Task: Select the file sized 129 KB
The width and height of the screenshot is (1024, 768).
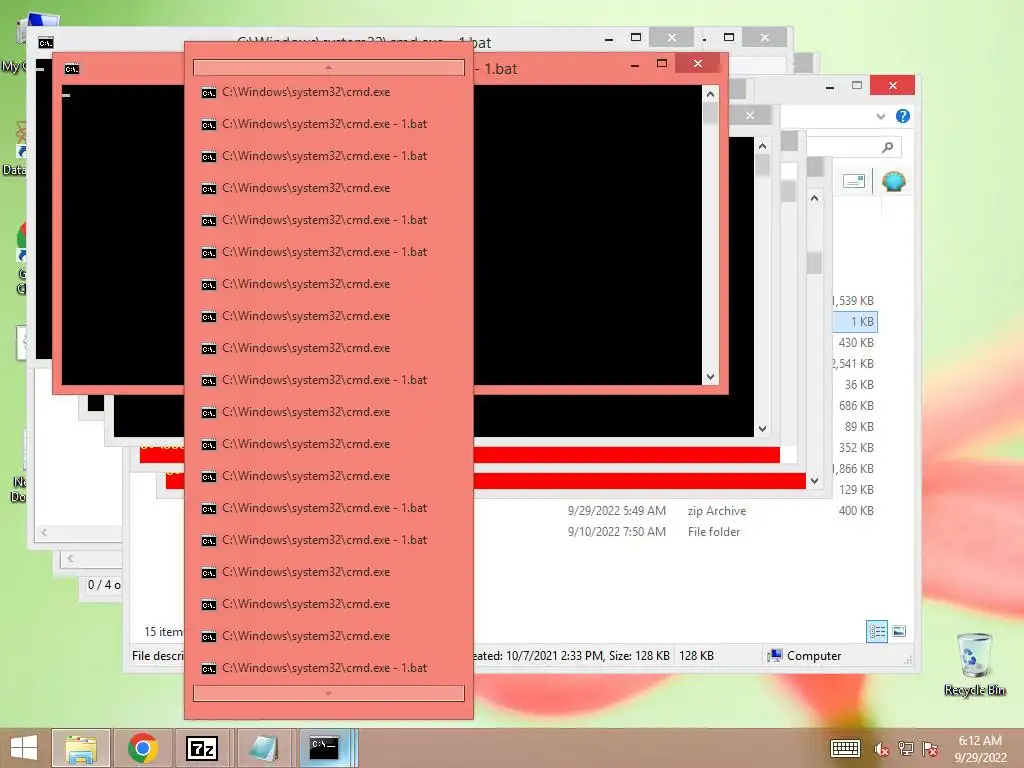Action: [x=856, y=489]
